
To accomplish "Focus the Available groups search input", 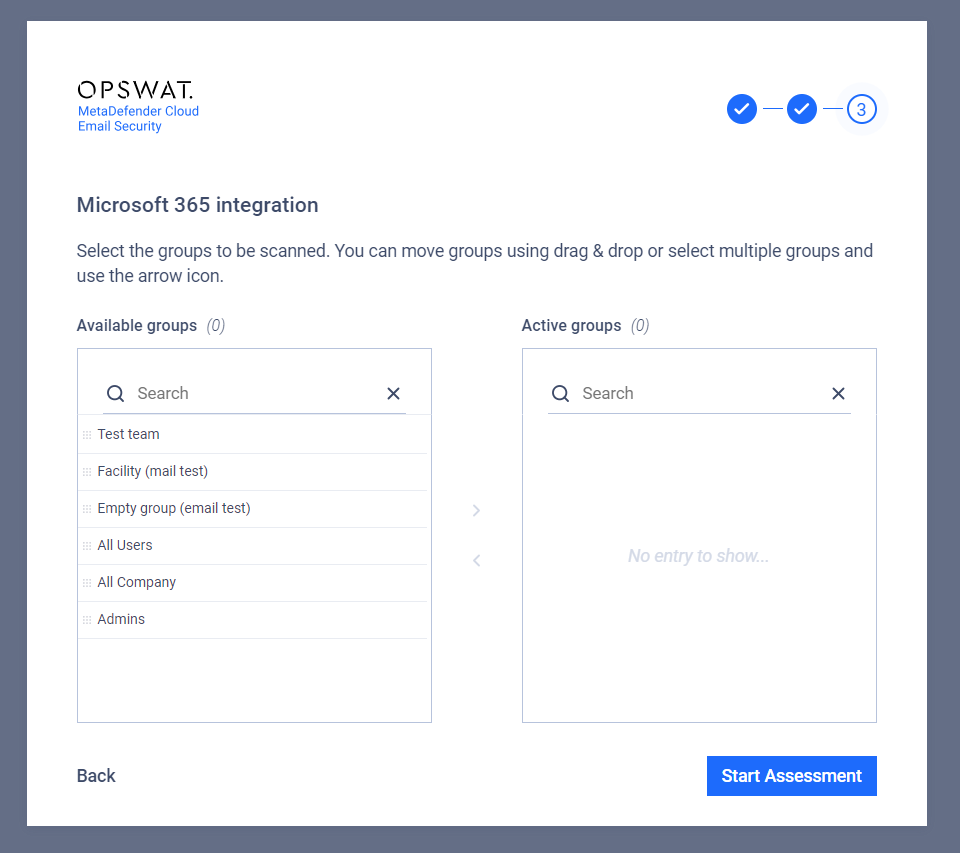I will click(254, 393).
